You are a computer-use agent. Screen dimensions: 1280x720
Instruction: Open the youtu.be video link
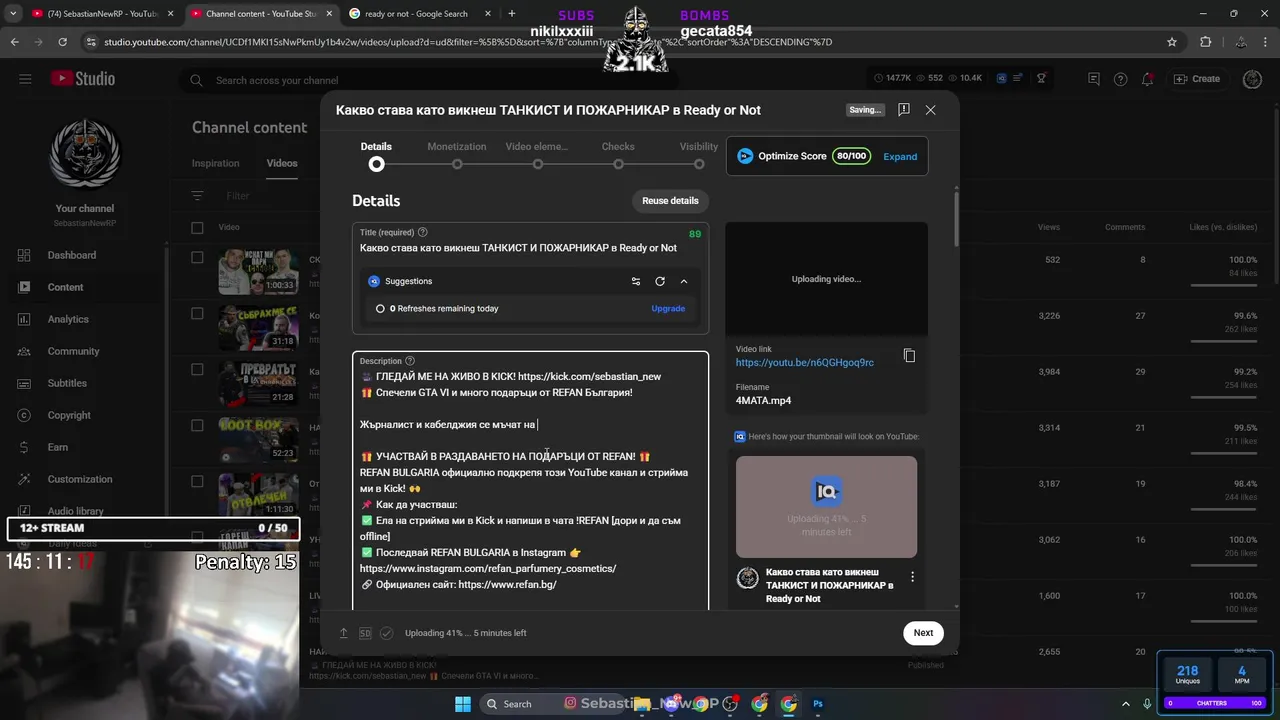coord(805,363)
